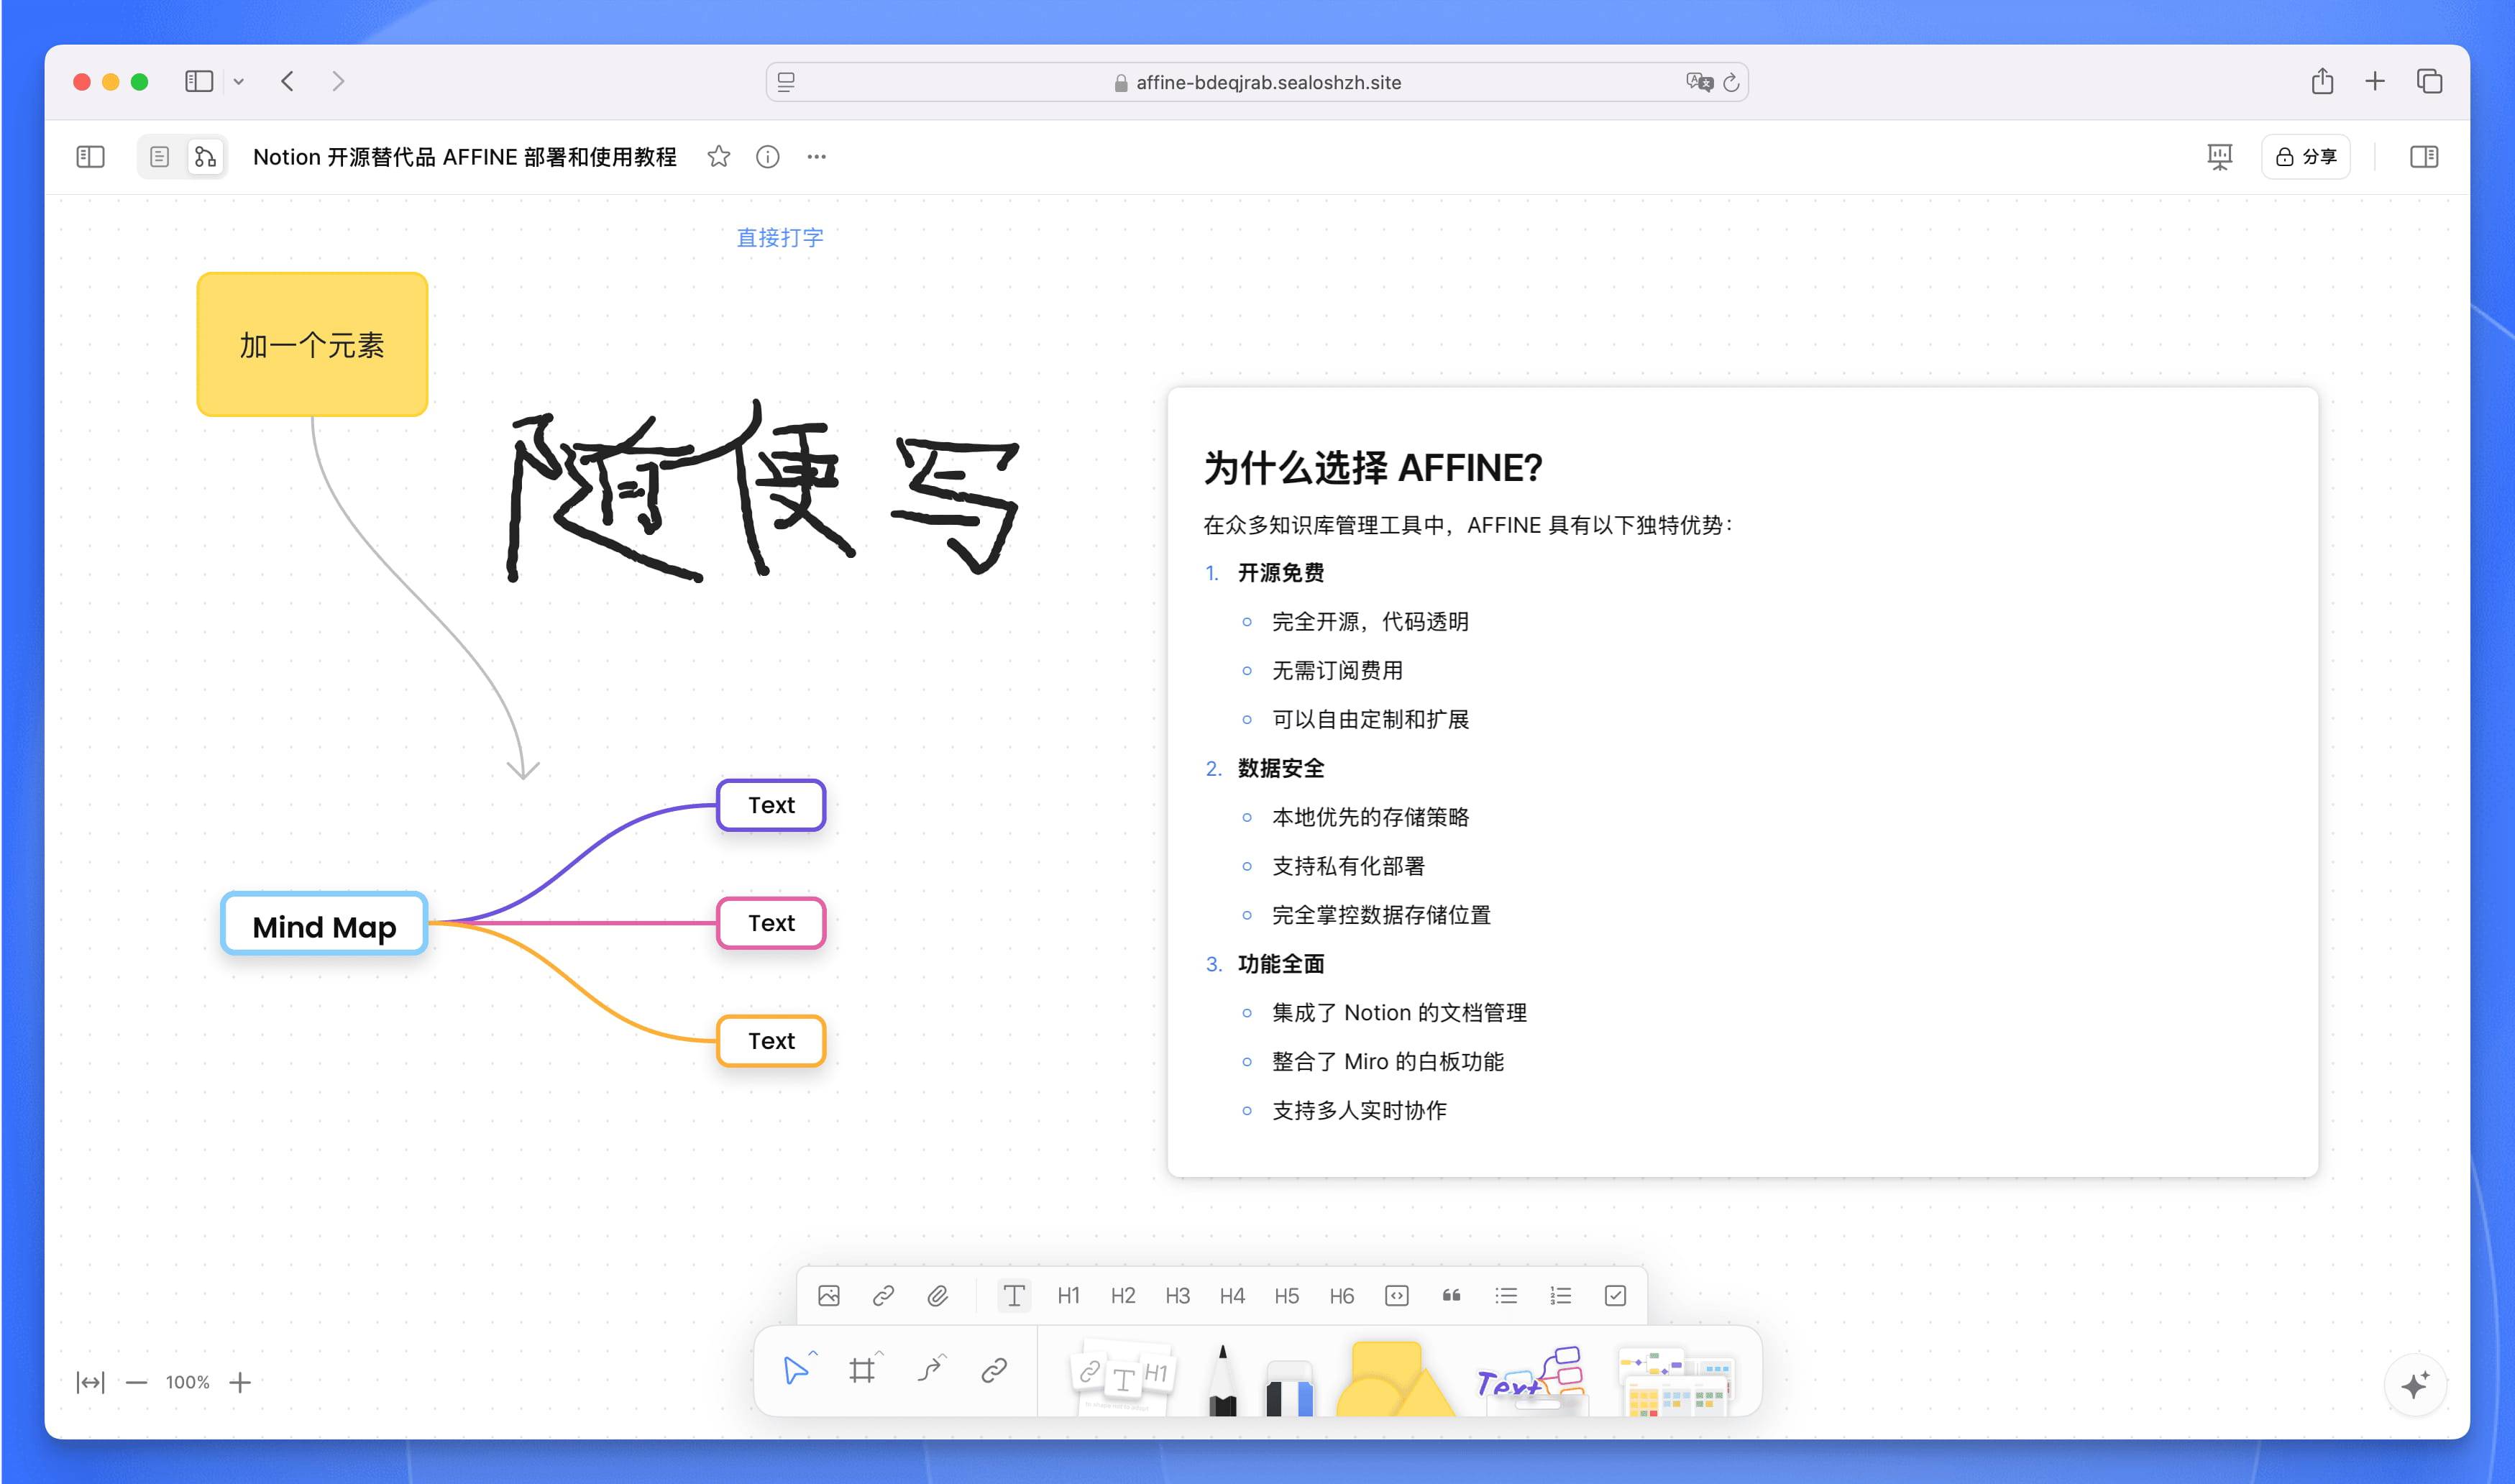Switch to edgeless whiteboard mode
2515x1484 pixels.
[205, 157]
